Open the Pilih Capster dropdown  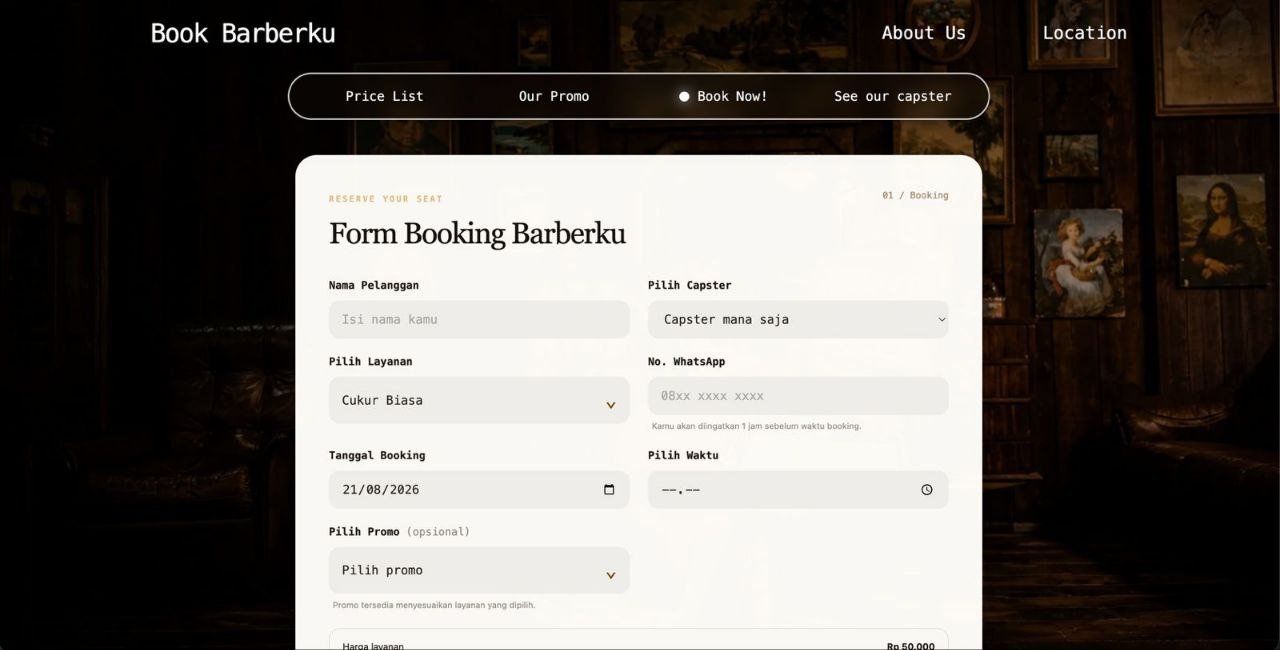[798, 319]
